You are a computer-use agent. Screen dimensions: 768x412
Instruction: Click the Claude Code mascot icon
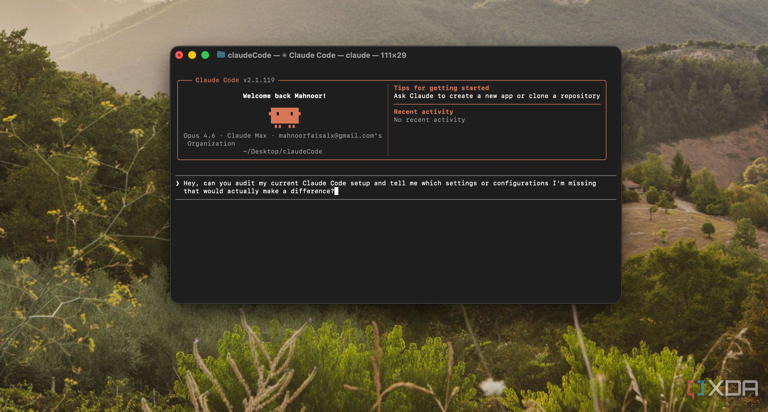(x=284, y=116)
